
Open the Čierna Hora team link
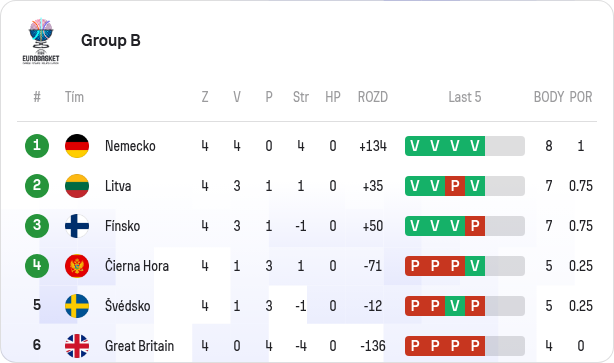pos(137,266)
